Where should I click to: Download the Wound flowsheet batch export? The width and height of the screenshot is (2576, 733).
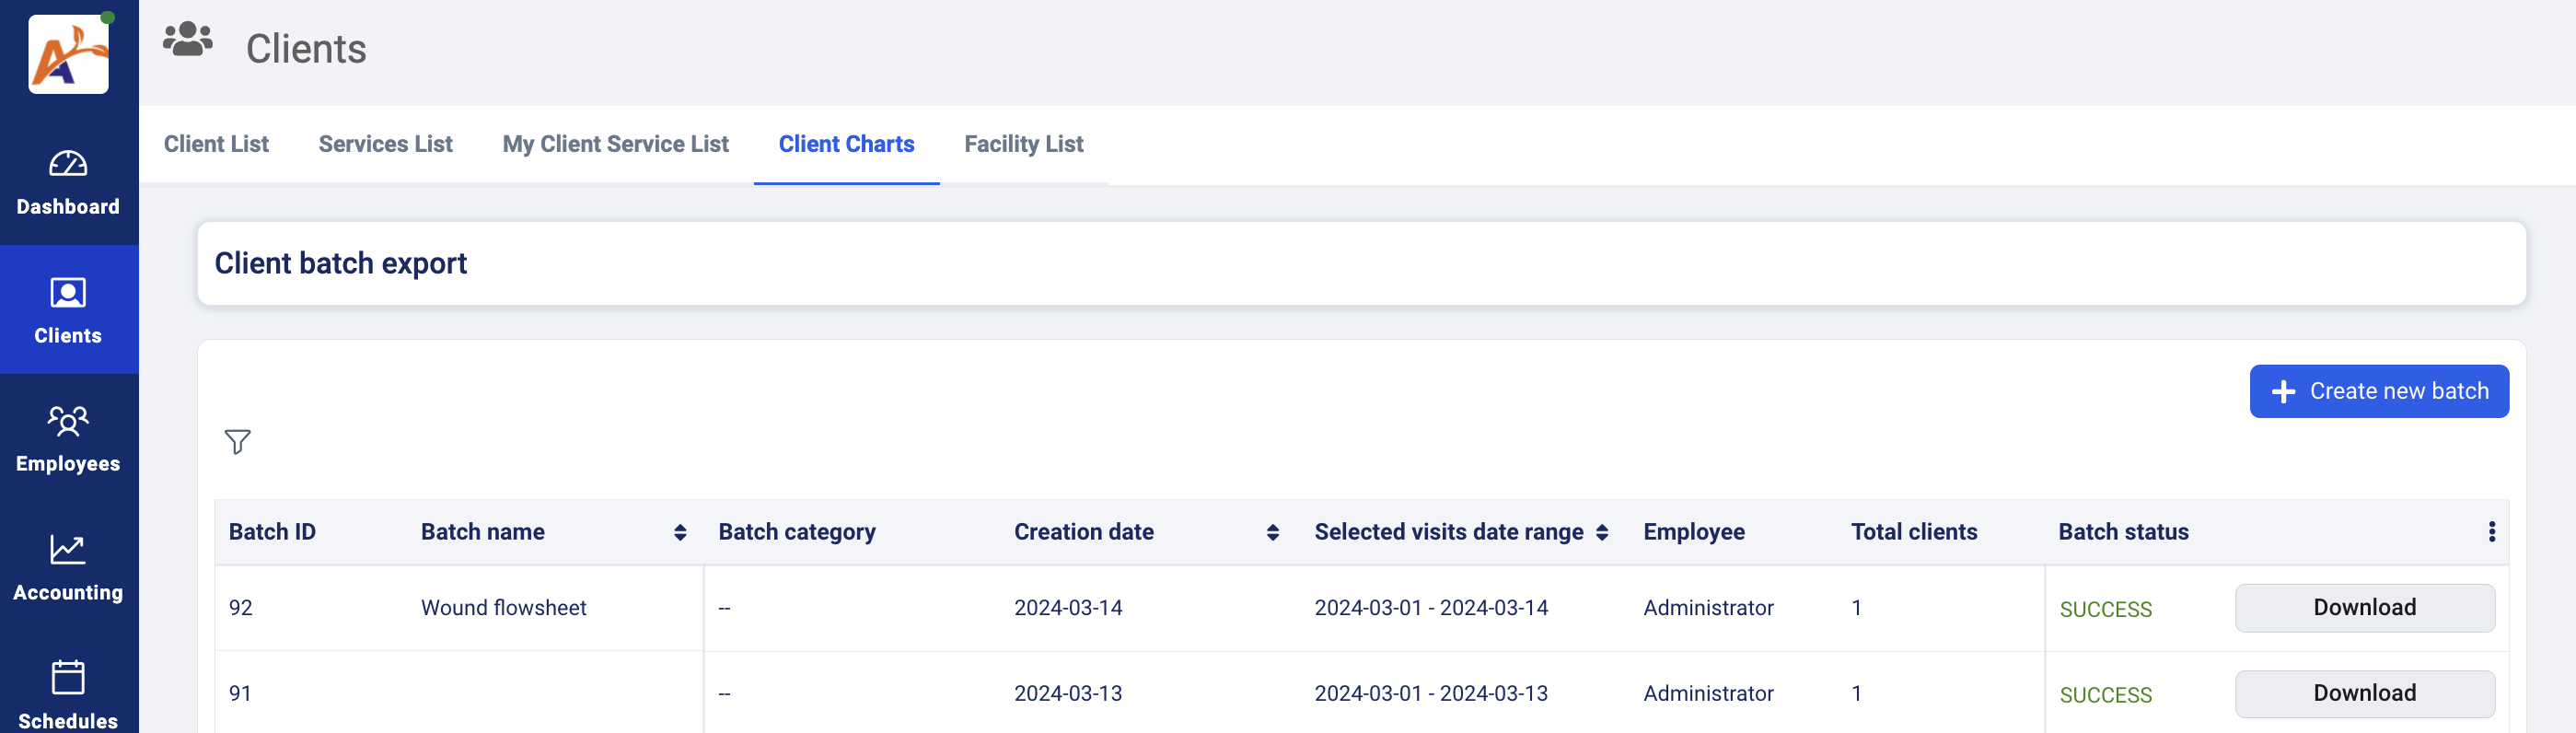point(2363,607)
